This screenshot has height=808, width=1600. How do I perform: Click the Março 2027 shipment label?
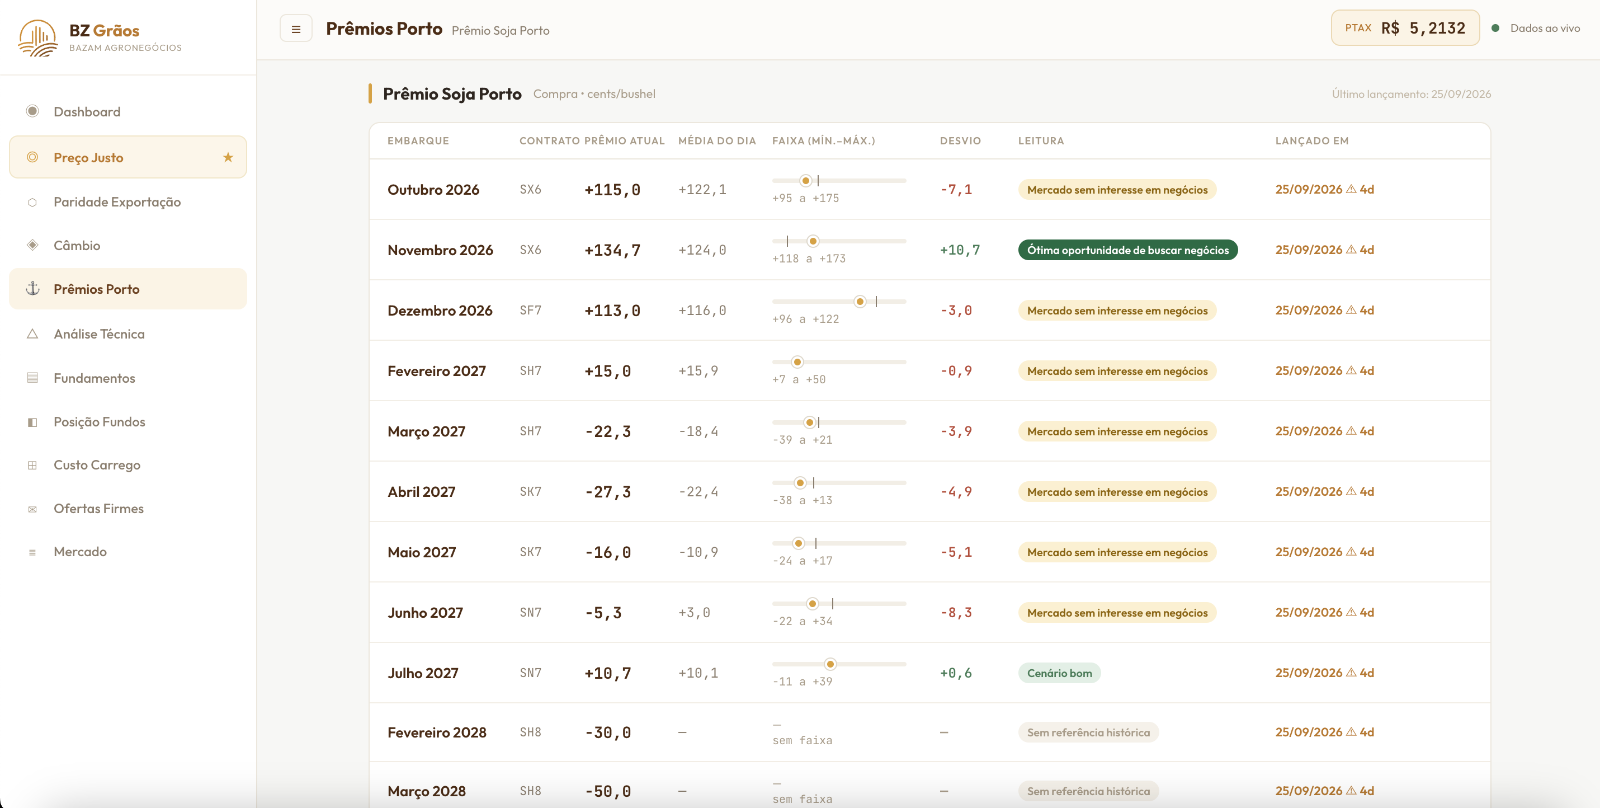[x=426, y=432]
